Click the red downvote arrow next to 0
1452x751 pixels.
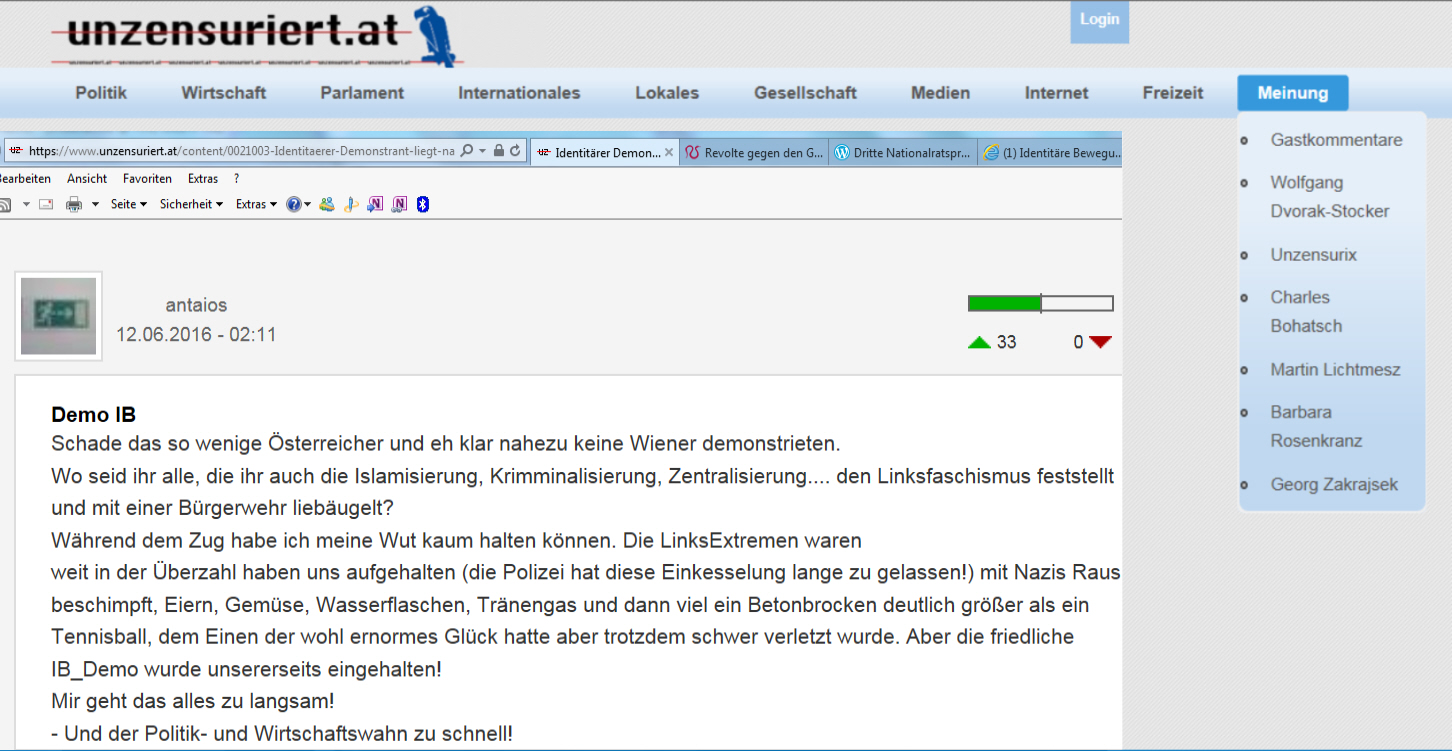[1100, 342]
